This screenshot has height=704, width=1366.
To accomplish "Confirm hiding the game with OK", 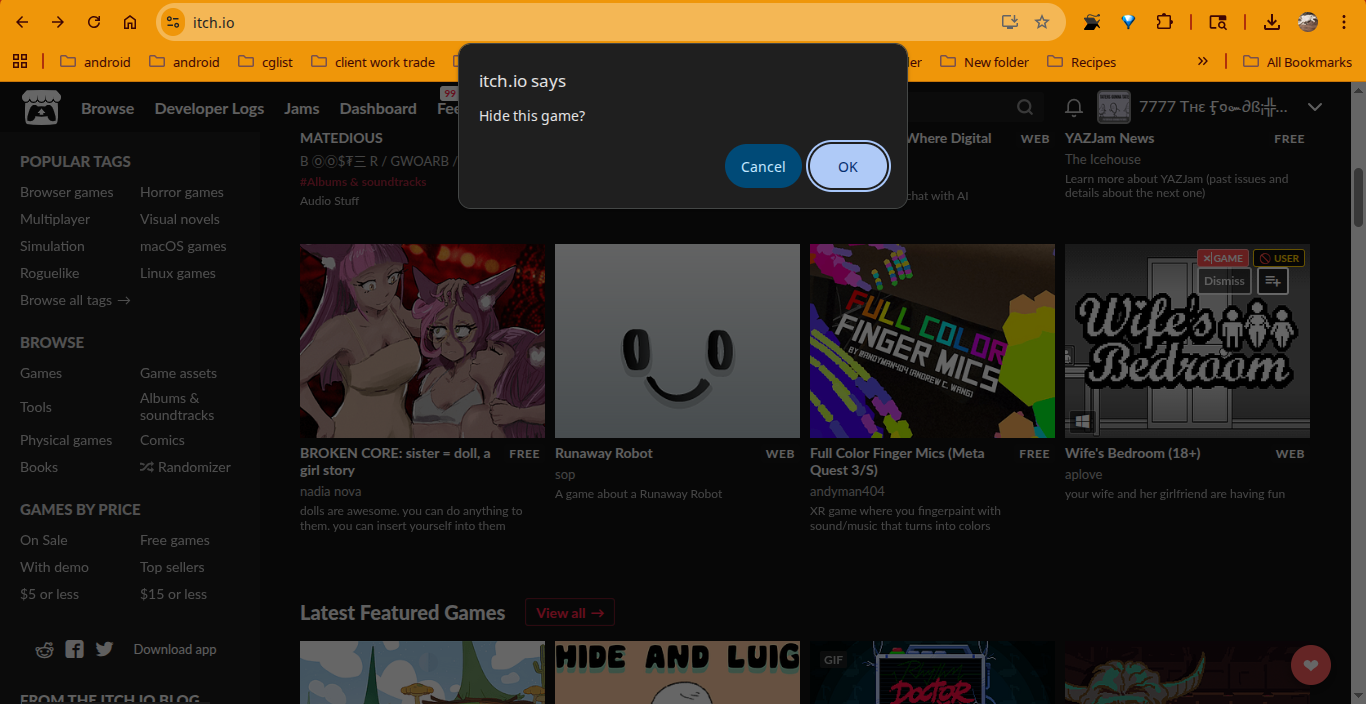I will (848, 166).
